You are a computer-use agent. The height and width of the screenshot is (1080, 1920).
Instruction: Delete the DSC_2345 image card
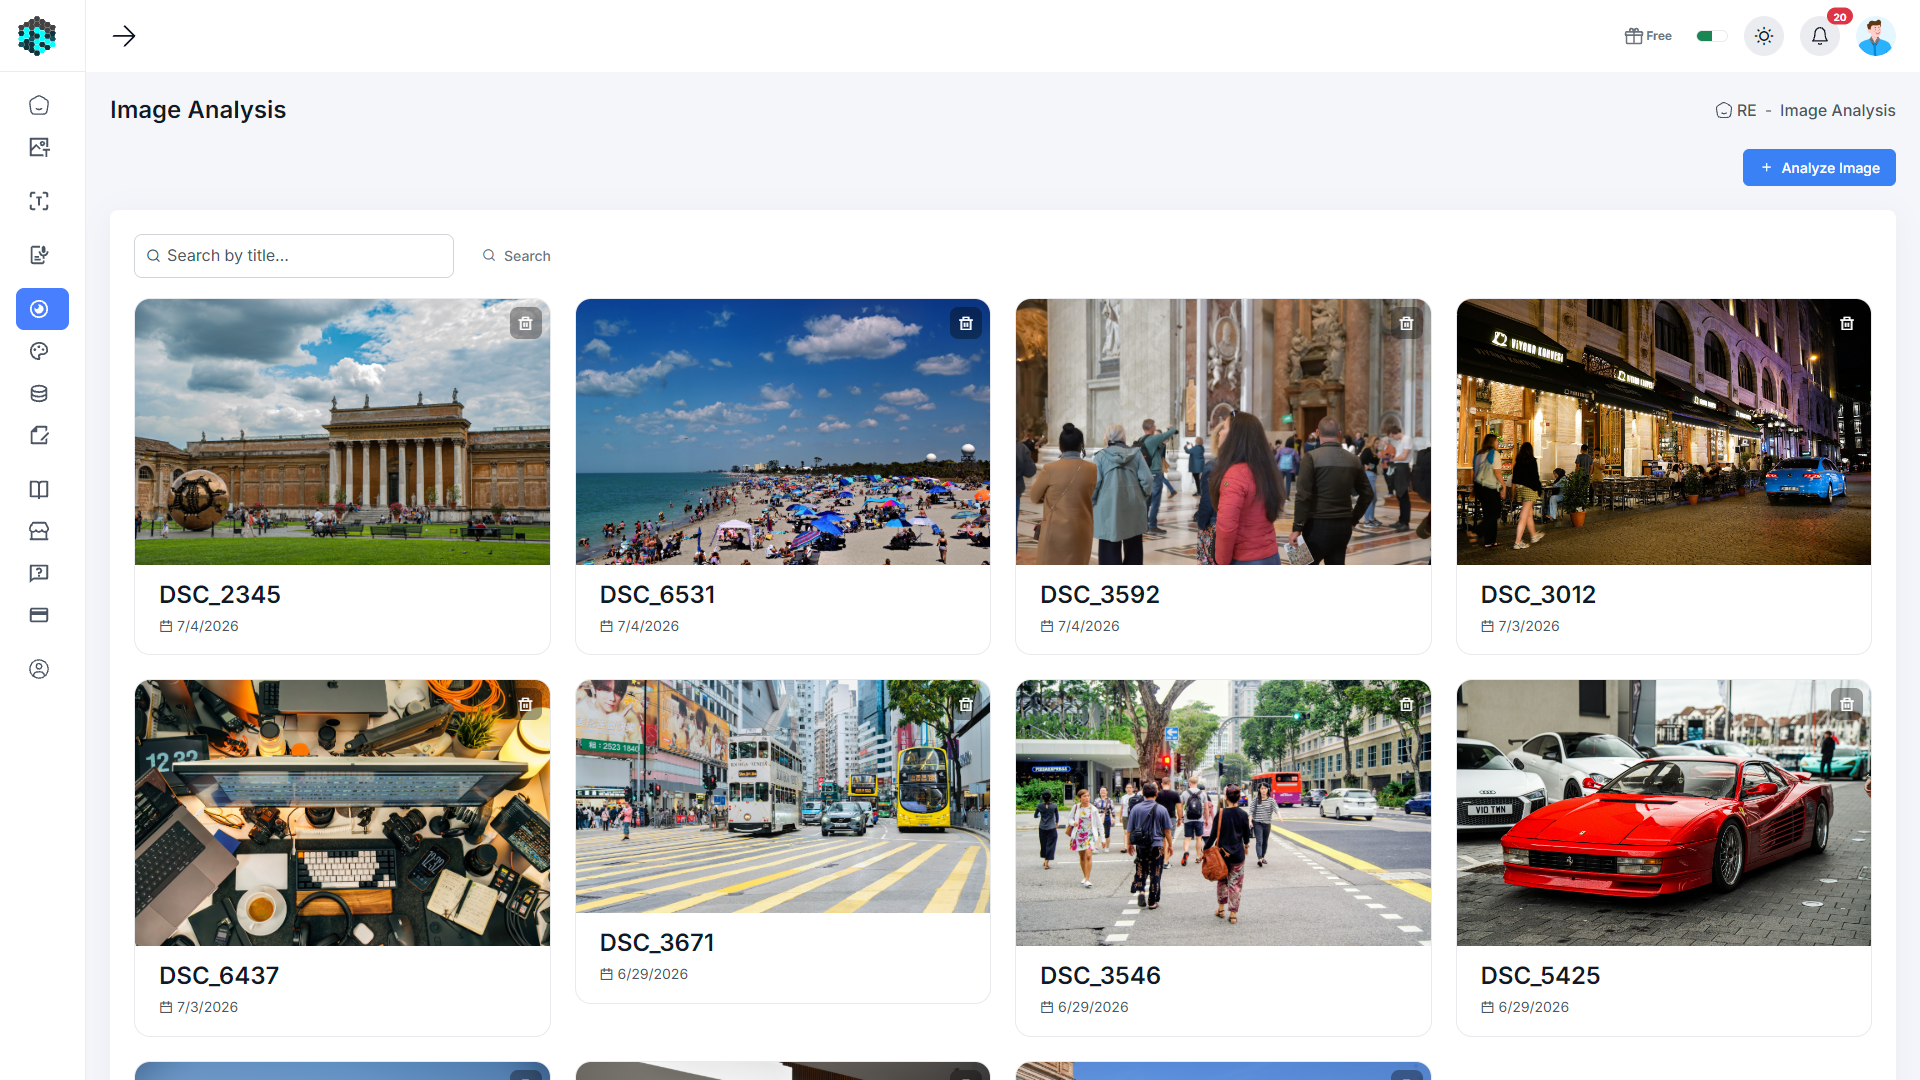coord(526,323)
